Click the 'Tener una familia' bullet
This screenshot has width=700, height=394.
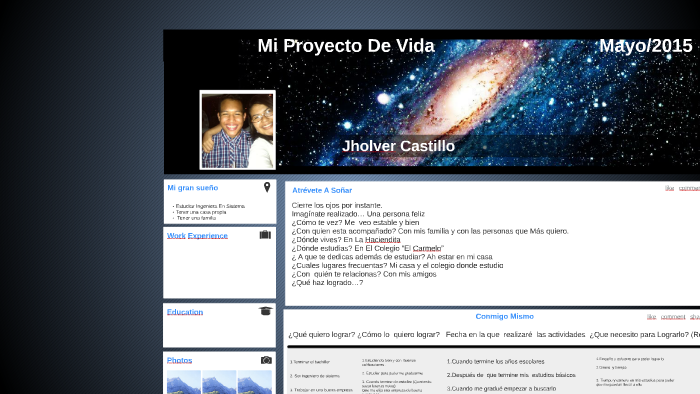[x=195, y=218]
